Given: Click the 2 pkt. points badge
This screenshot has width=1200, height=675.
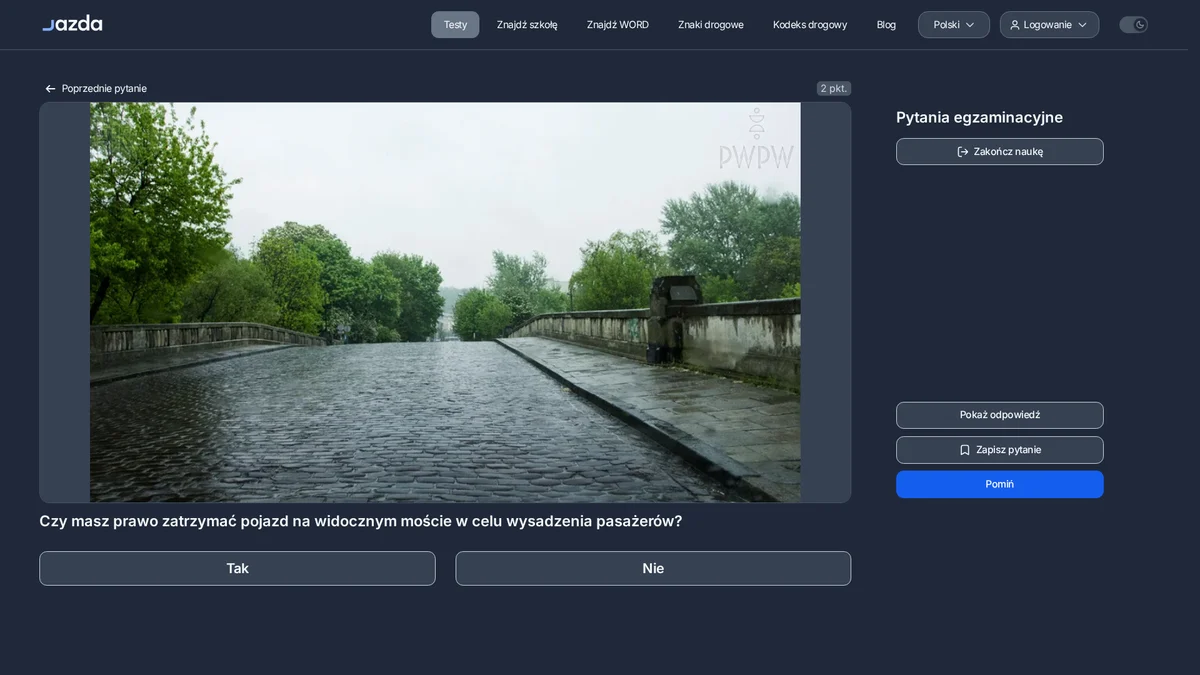Looking at the screenshot, I should pyautogui.click(x=834, y=88).
